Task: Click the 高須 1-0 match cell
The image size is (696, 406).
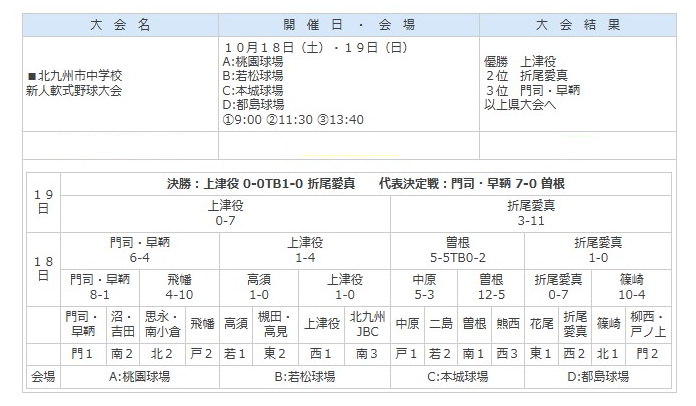Action: 258,288
